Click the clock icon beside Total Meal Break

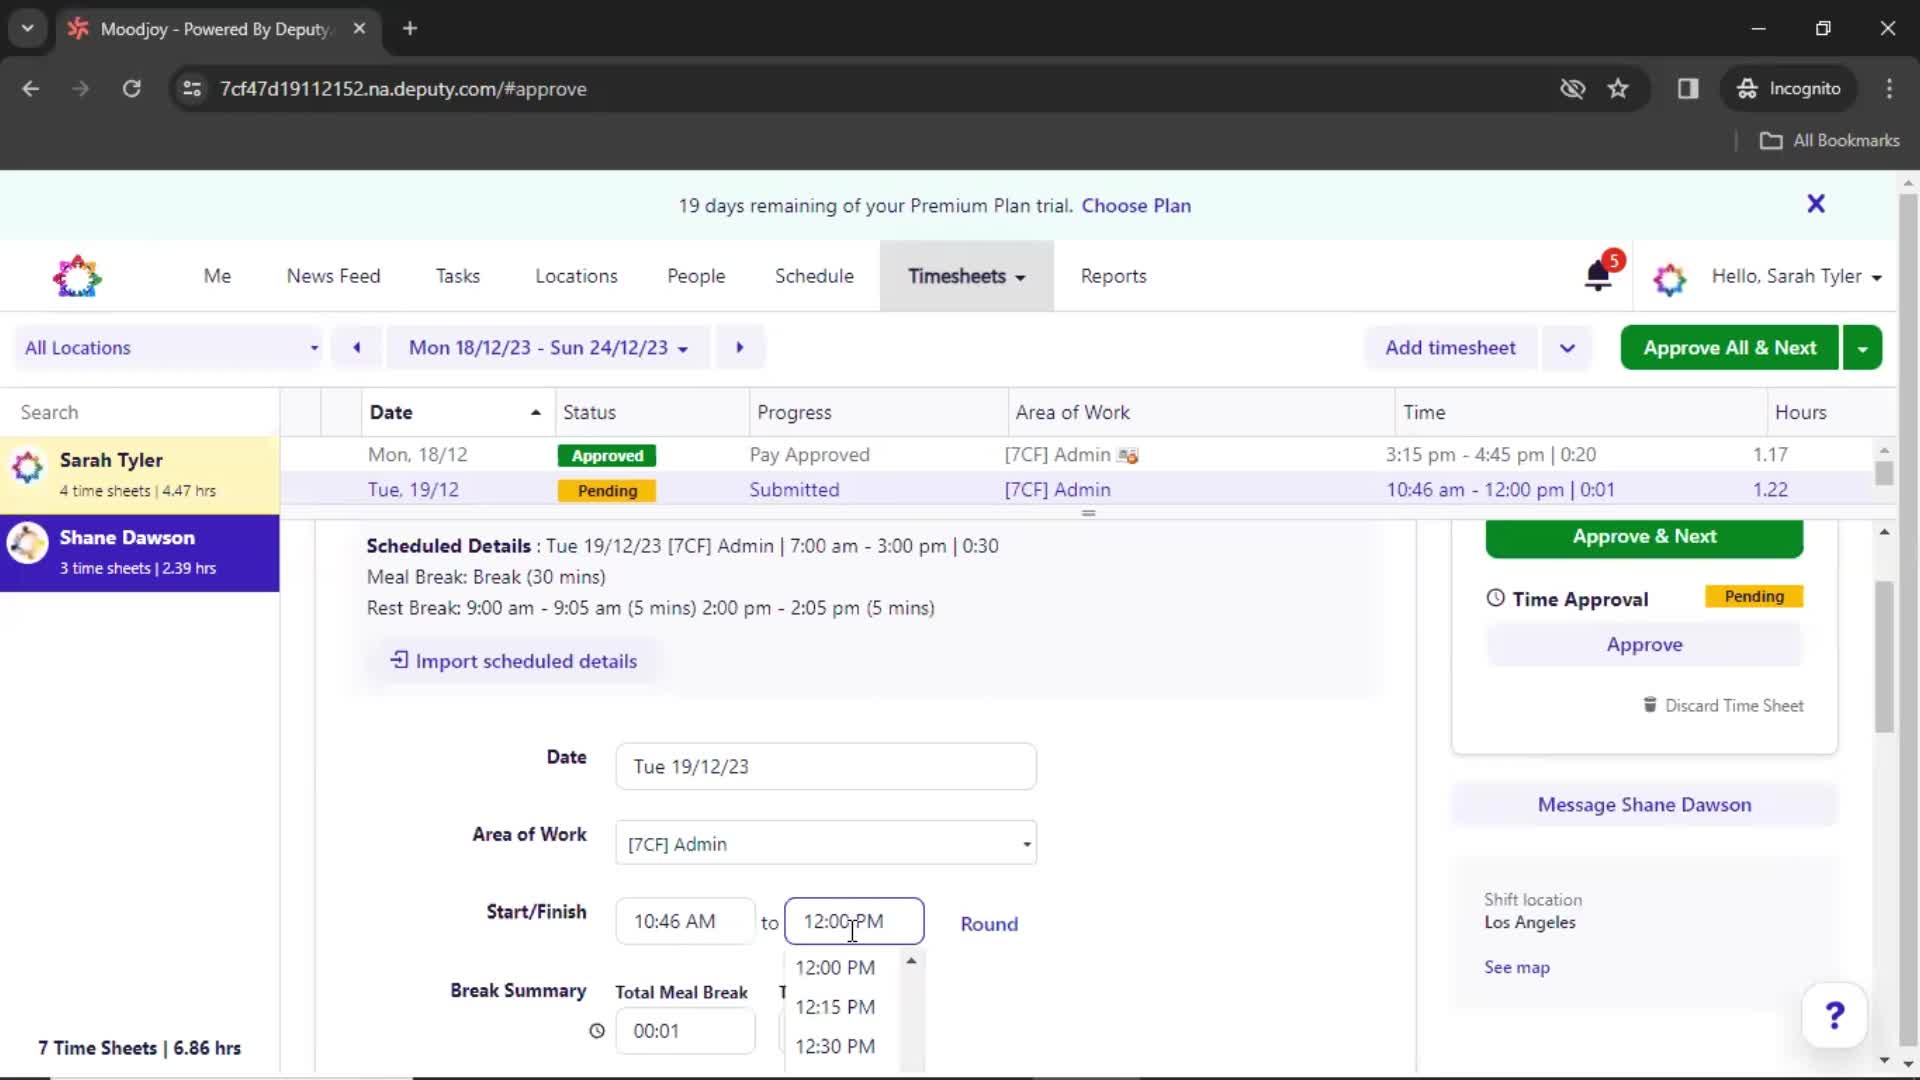coord(597,1031)
